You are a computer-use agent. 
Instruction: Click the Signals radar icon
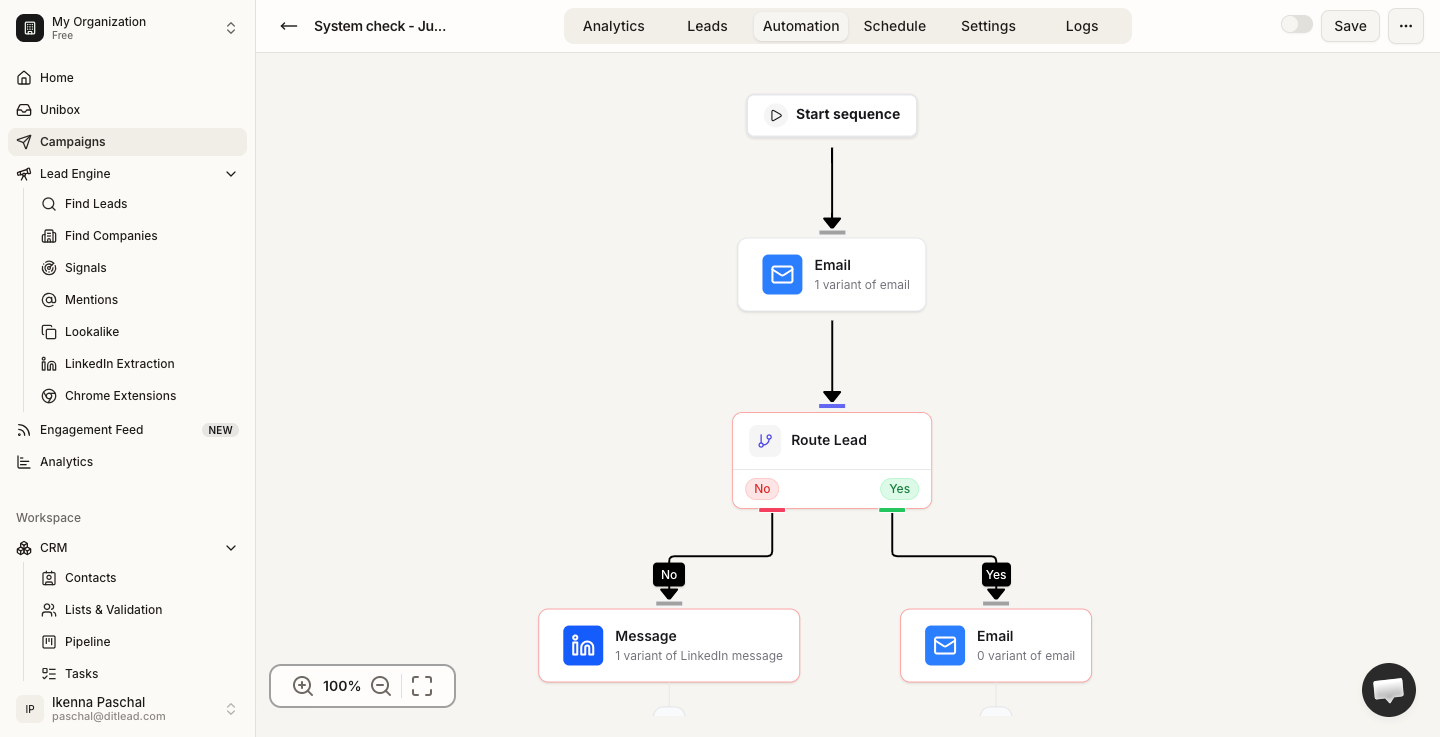click(48, 268)
